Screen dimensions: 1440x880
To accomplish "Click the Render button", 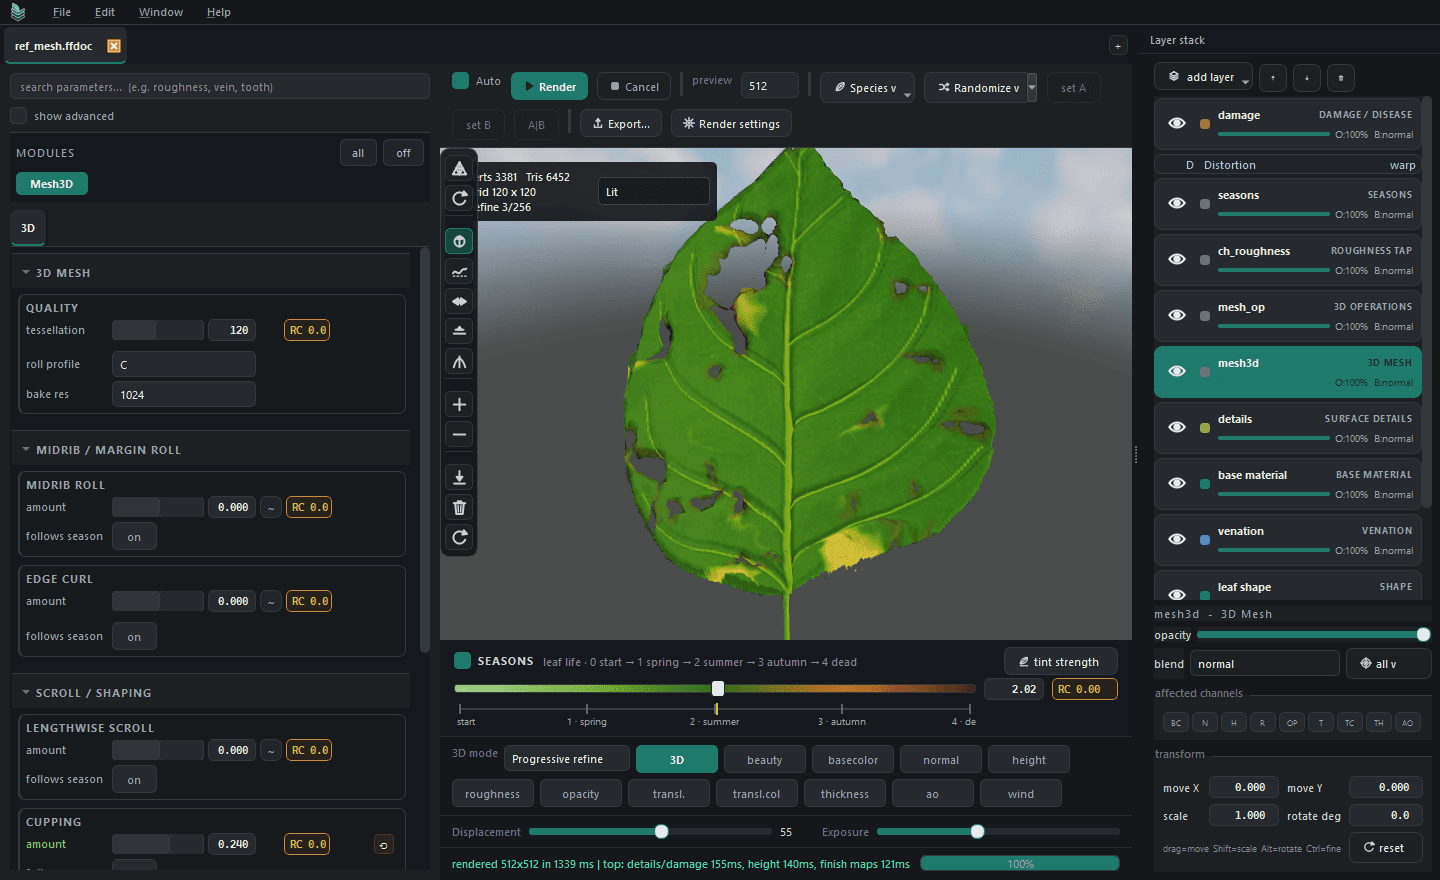I will pyautogui.click(x=549, y=87).
